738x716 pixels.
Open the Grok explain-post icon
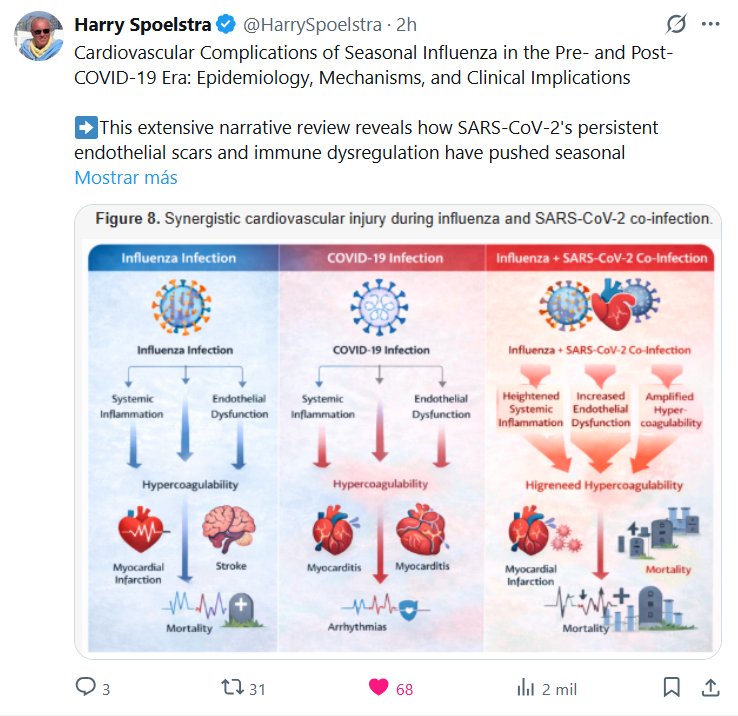pyautogui.click(x=676, y=24)
